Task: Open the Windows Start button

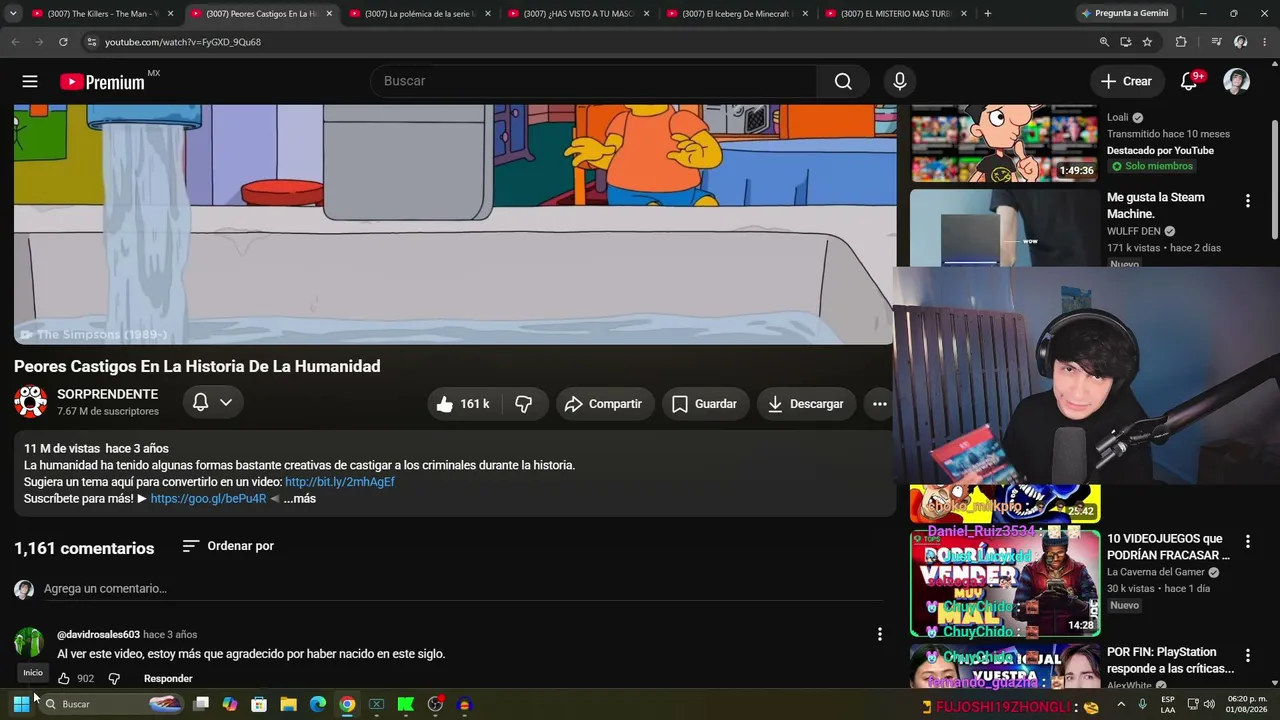Action: (x=21, y=704)
